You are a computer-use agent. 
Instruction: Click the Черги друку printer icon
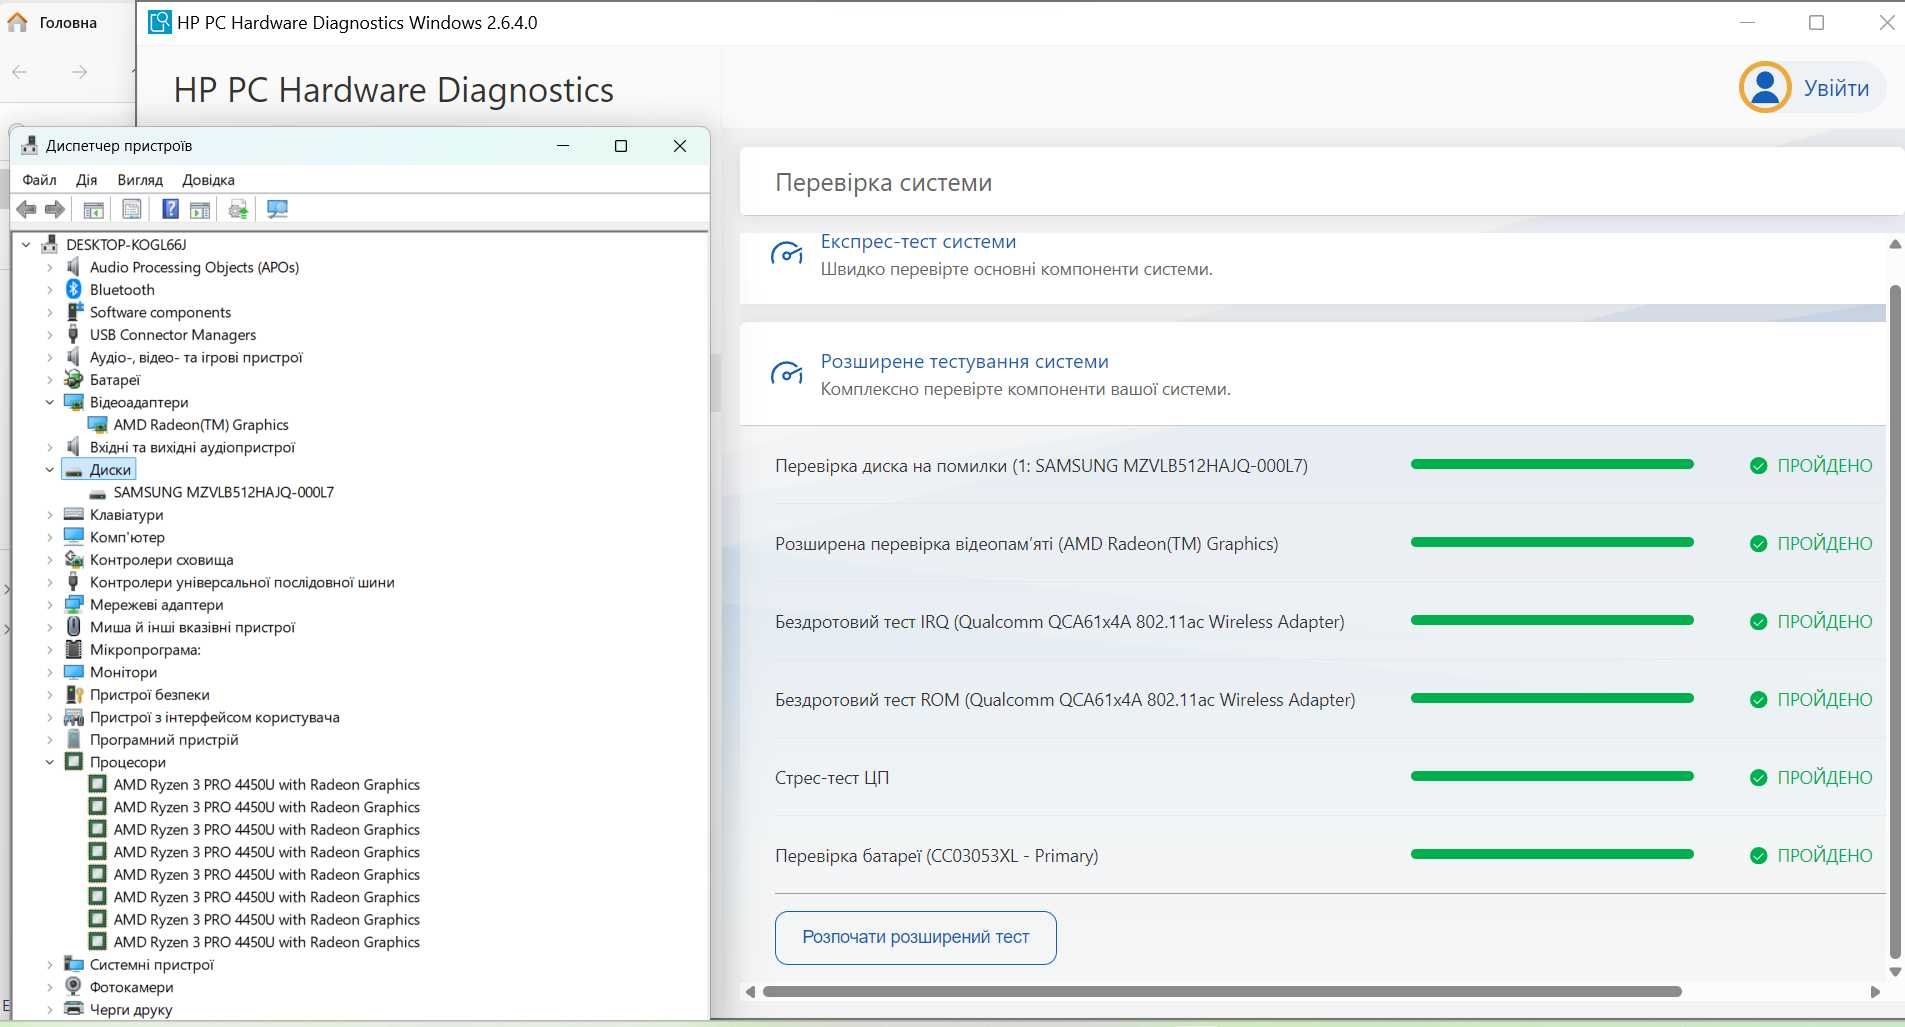[73, 1008]
